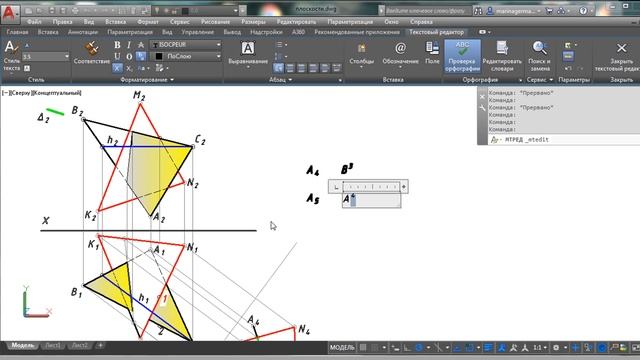640x360 pixels.
Task: Toggle polar tracking in status bar
Action: click(x=419, y=348)
